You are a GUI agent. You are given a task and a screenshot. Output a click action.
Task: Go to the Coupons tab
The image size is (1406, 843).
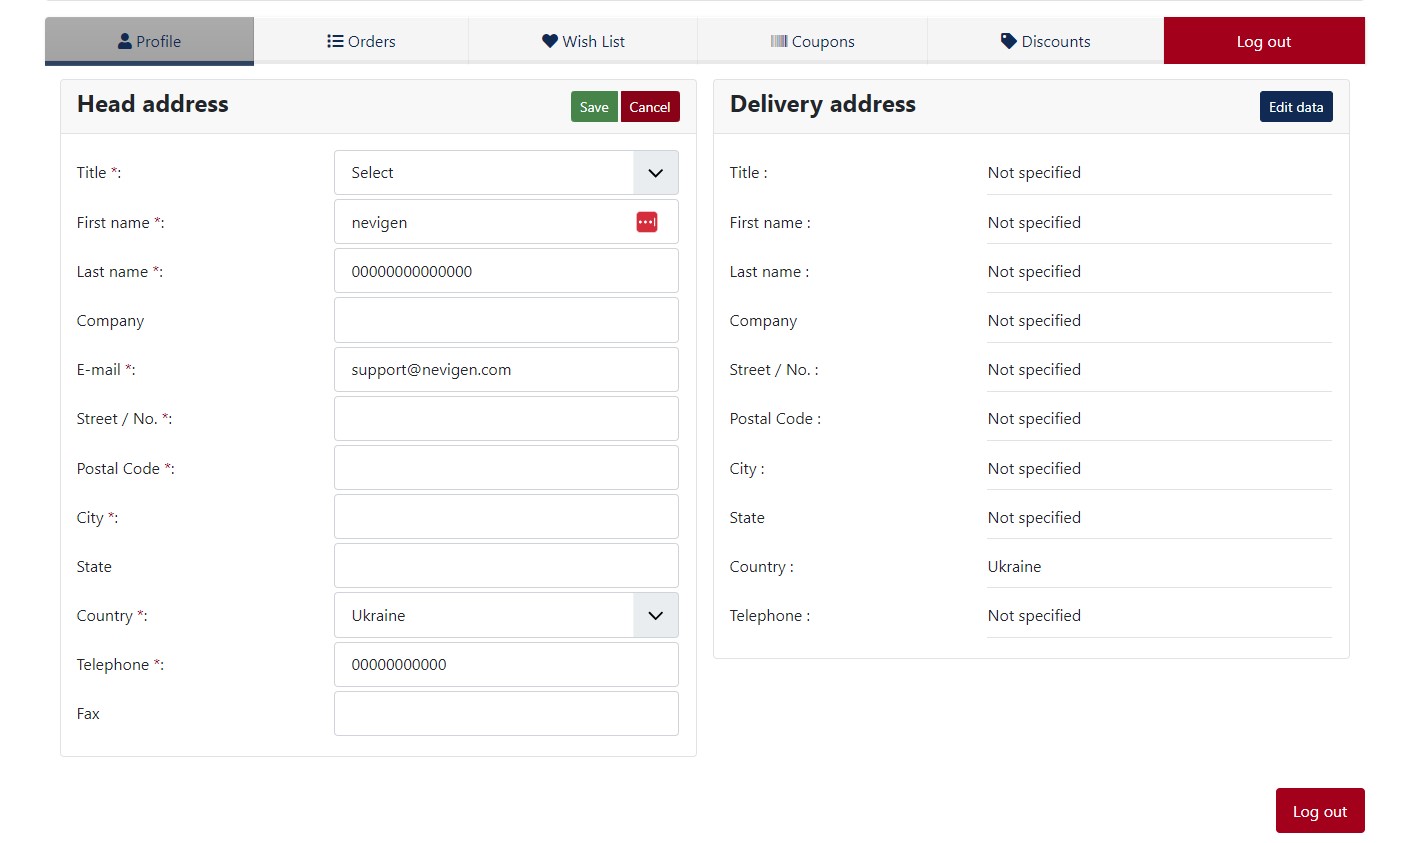coord(812,41)
